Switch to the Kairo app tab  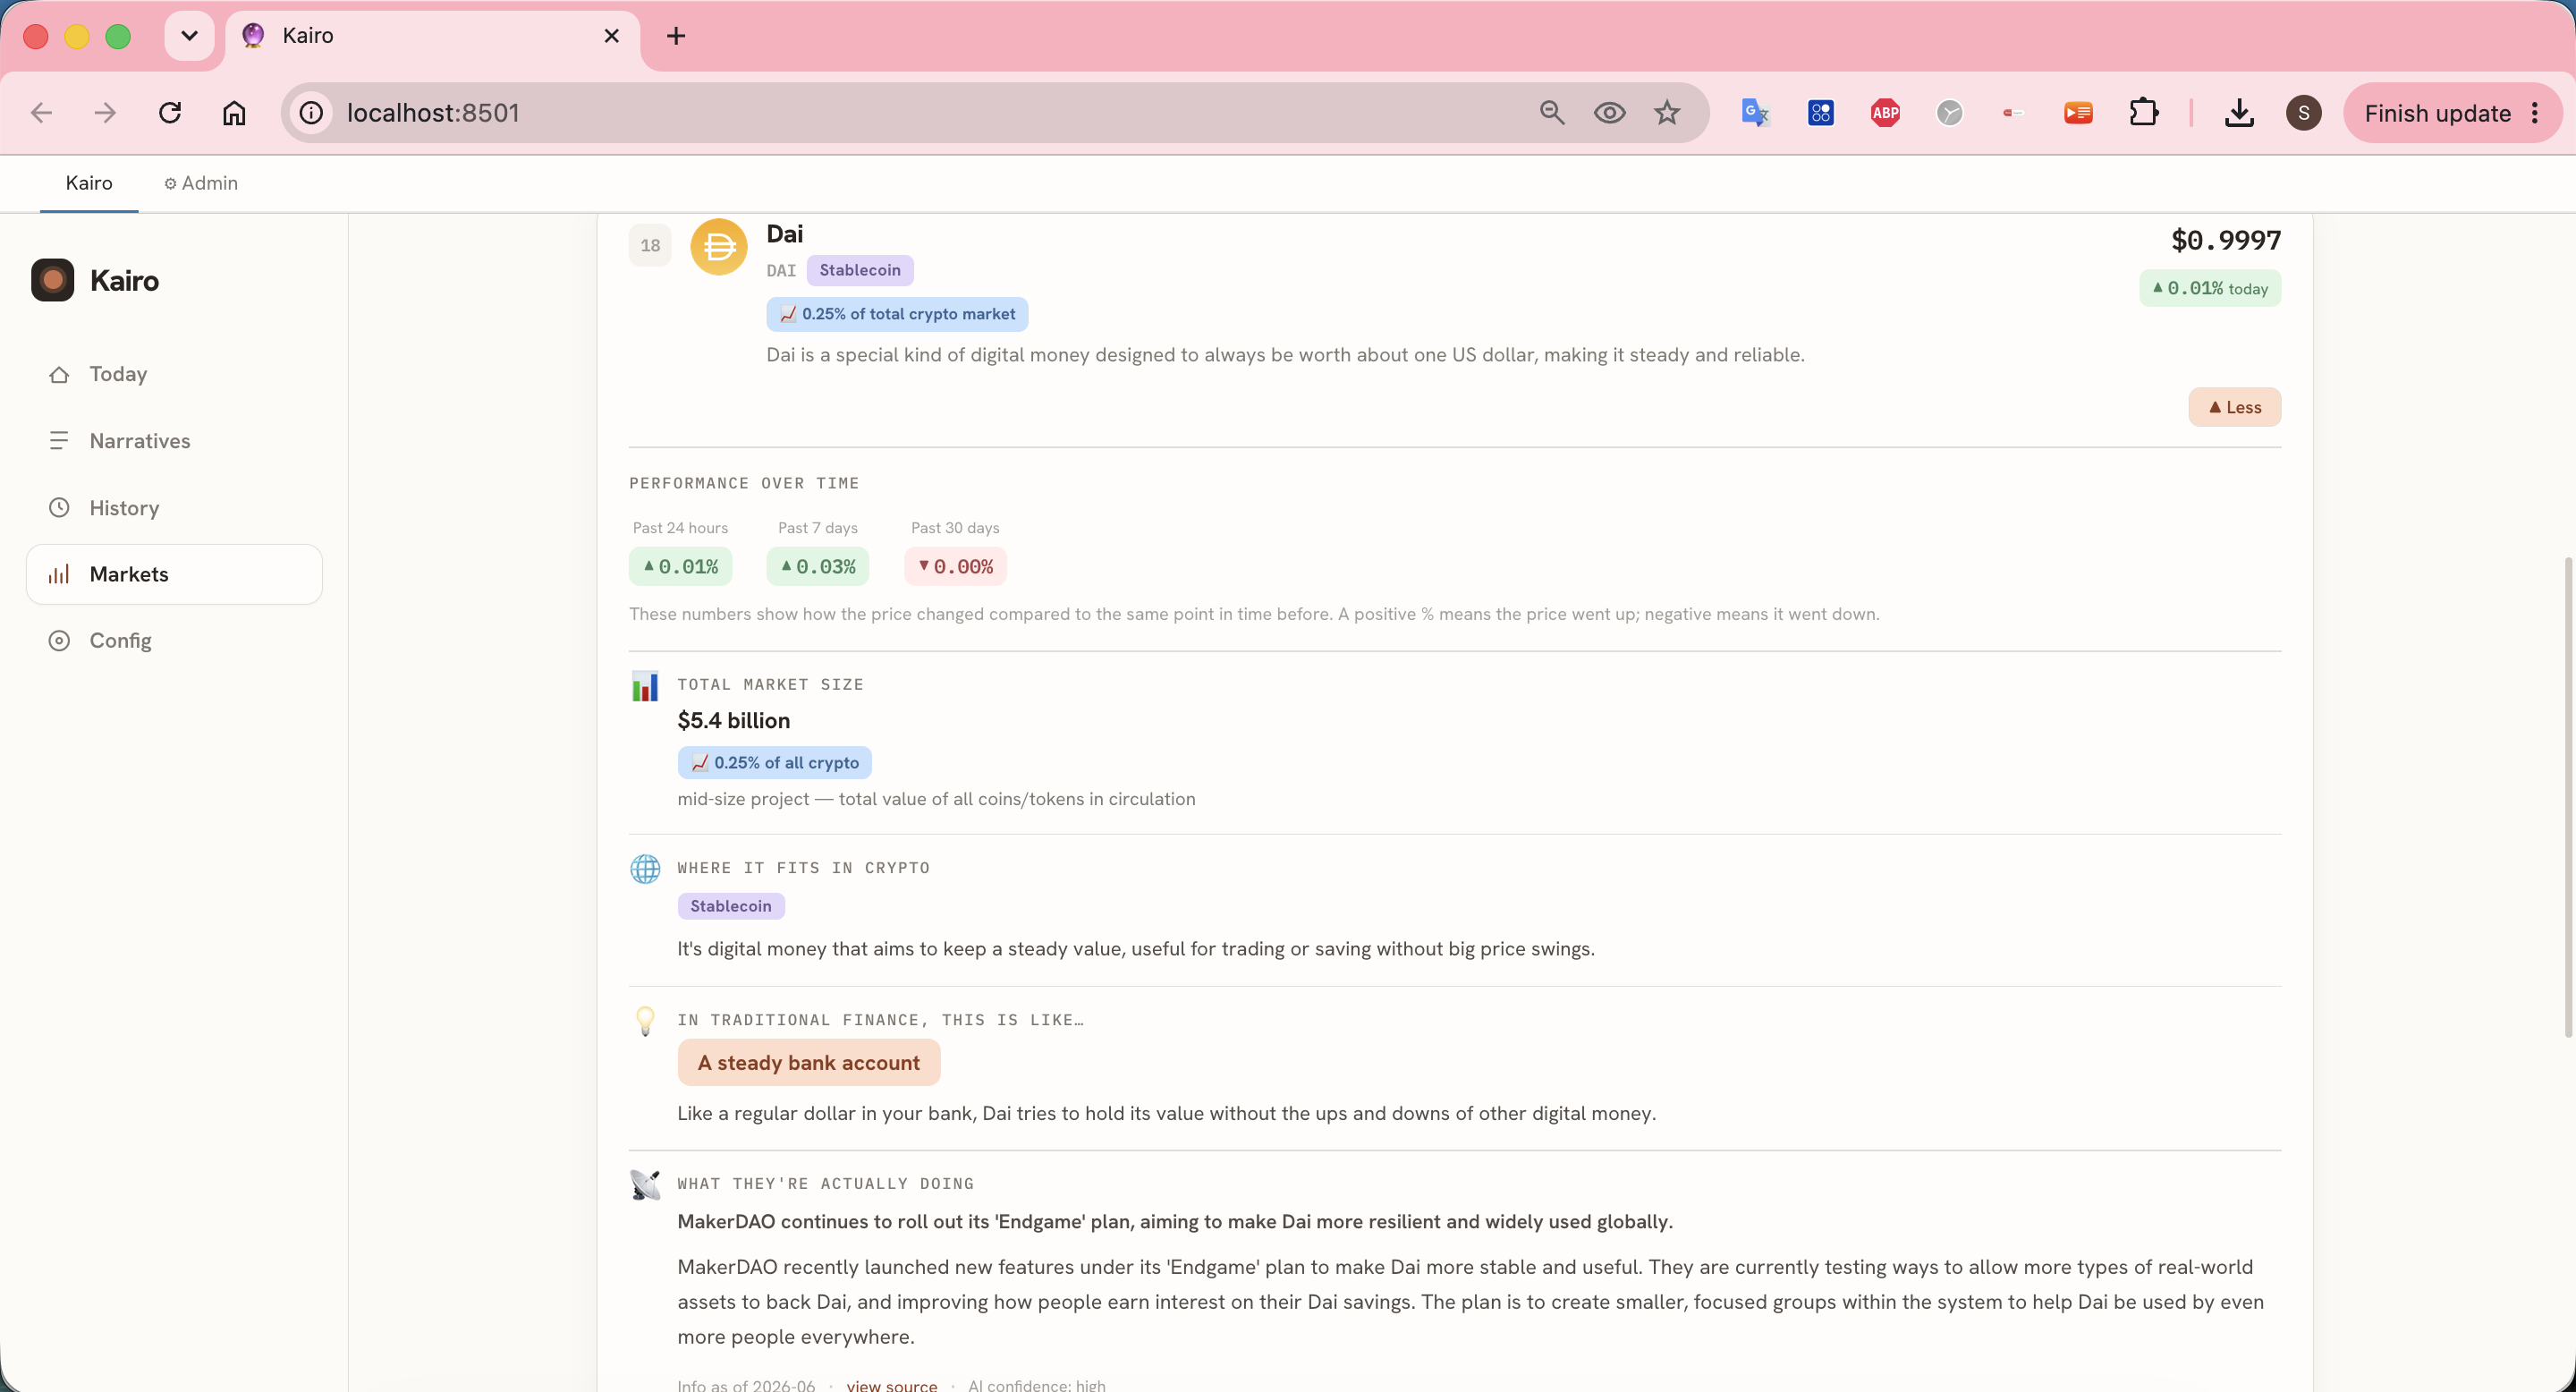[x=89, y=183]
